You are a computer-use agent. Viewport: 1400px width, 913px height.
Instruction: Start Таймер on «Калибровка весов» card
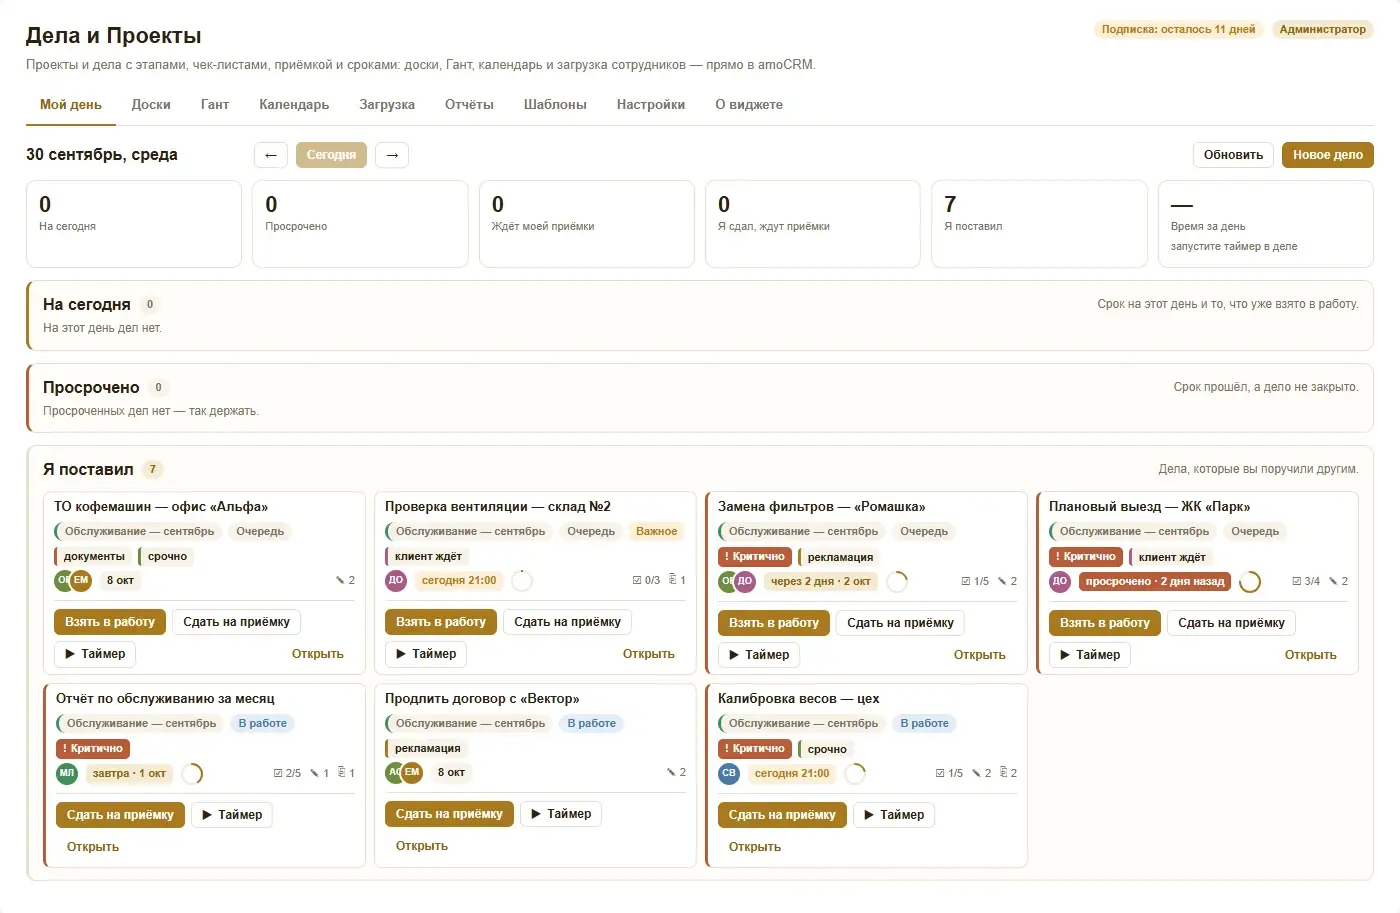click(894, 815)
